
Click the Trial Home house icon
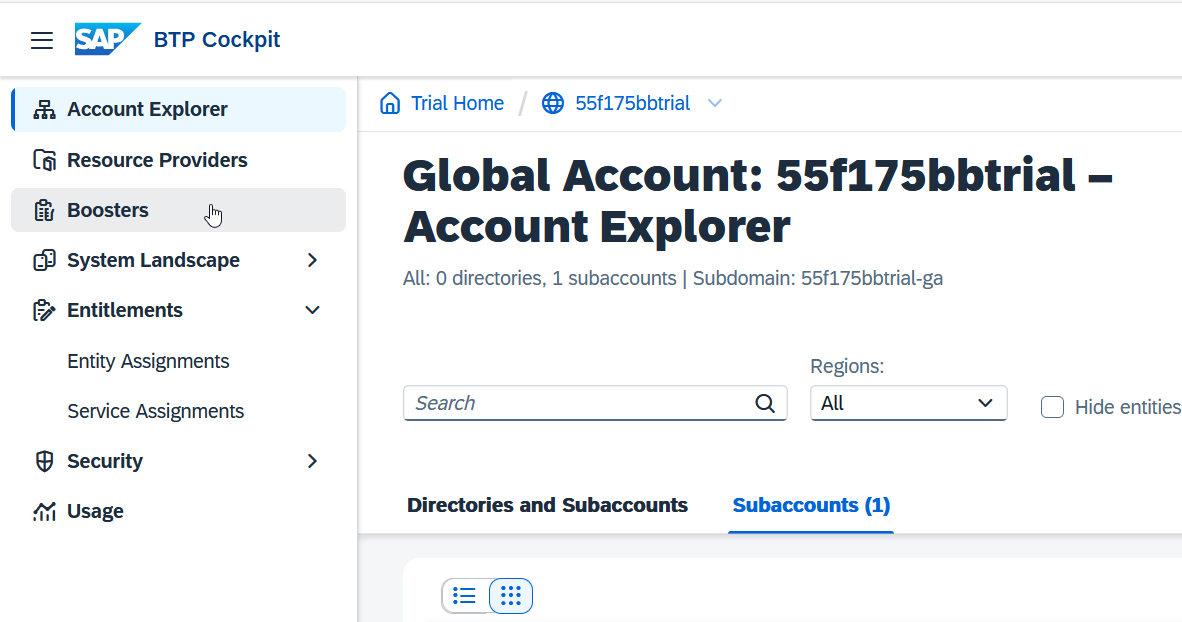pos(390,103)
